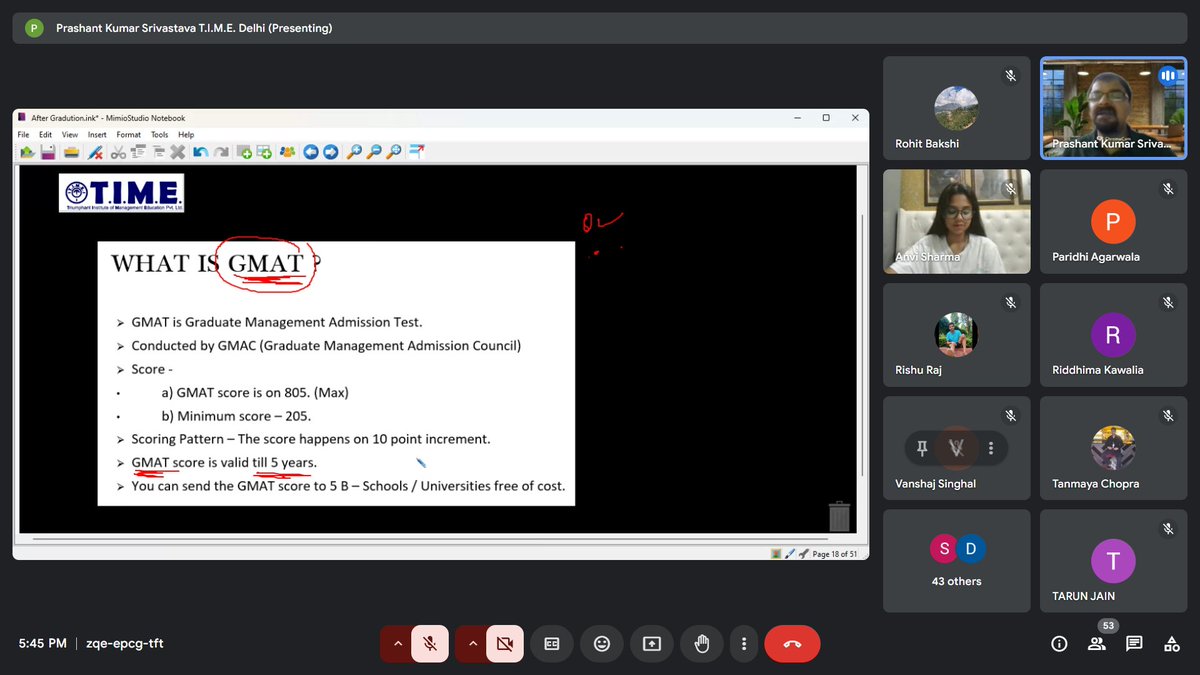Select Riddhima Kawalia participant tile
Screen dimensions: 1200x675
(1113, 334)
